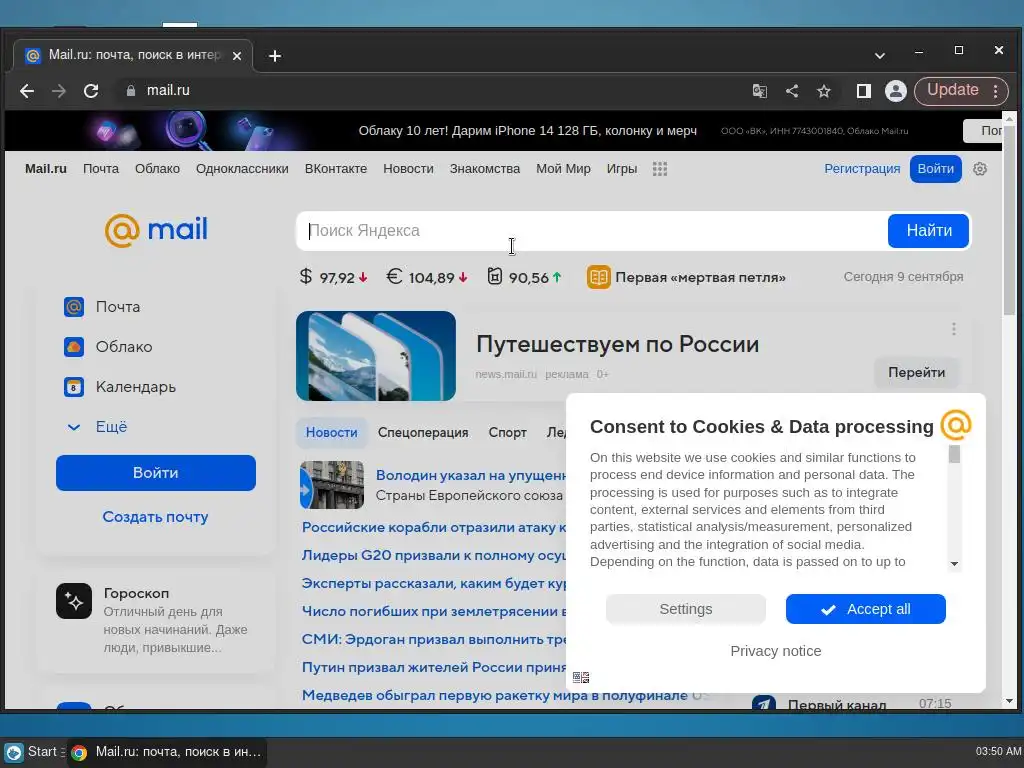Click the scroll-down arrow in consent text
Image resolution: width=1024 pixels, height=768 pixels.
click(x=954, y=564)
